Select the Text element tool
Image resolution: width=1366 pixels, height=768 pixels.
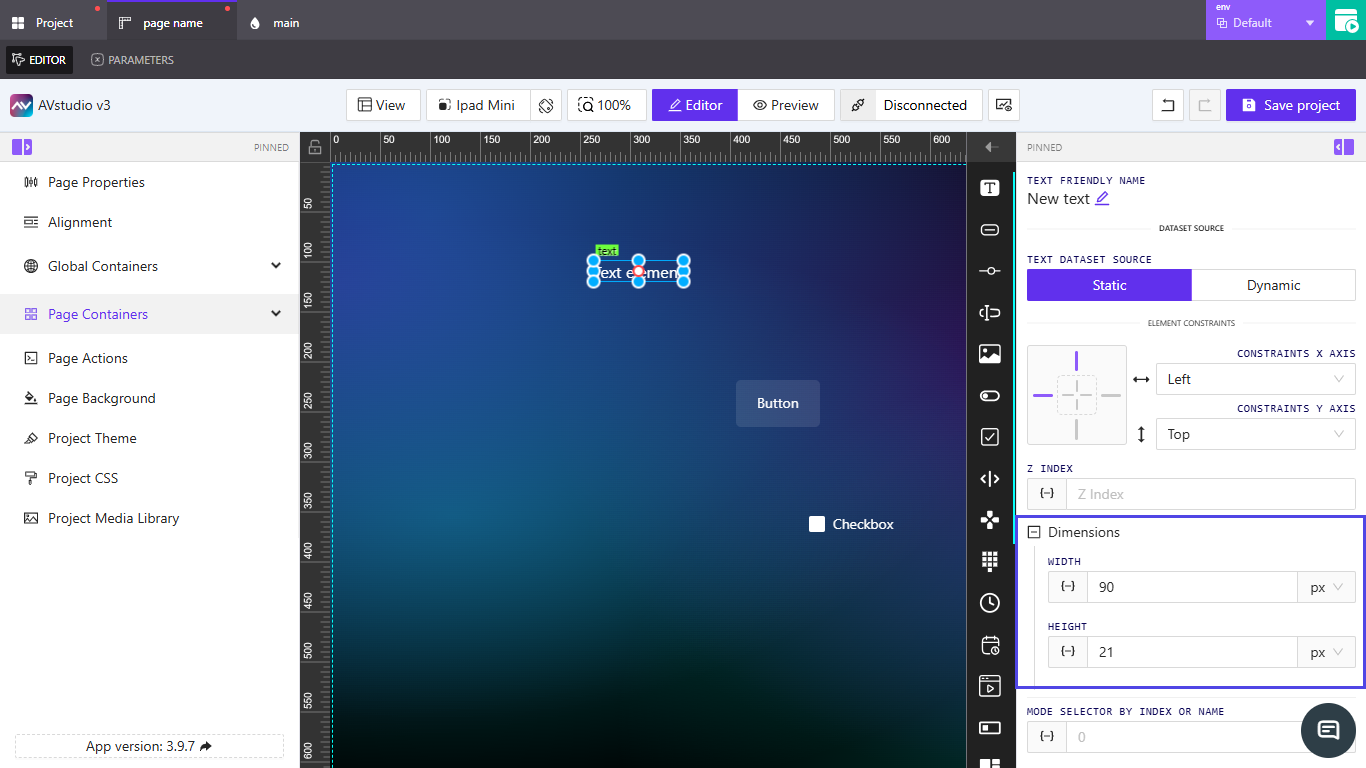pos(990,188)
